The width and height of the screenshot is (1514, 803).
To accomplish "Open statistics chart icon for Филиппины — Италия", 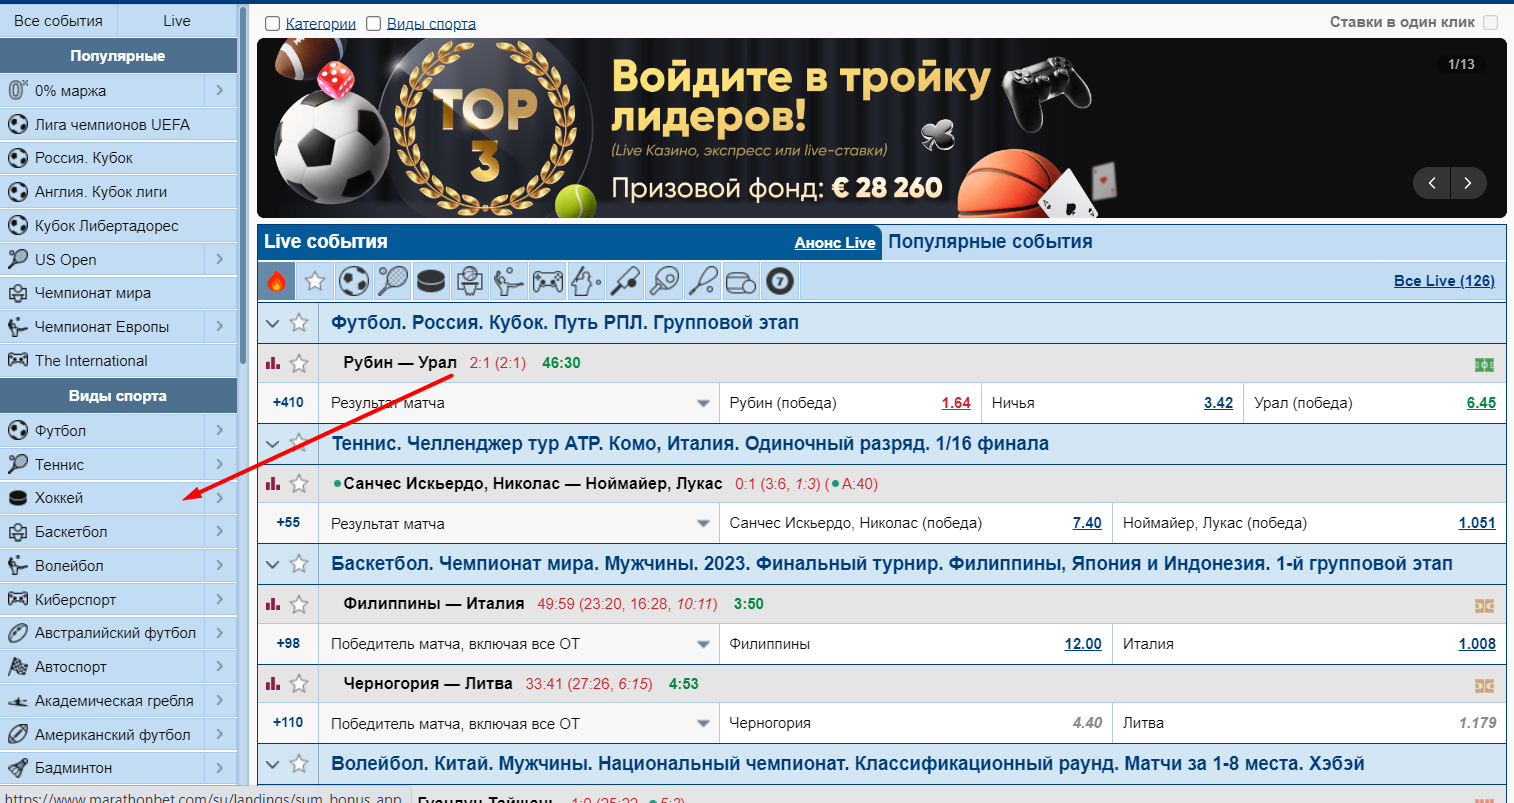I will click(x=272, y=604).
